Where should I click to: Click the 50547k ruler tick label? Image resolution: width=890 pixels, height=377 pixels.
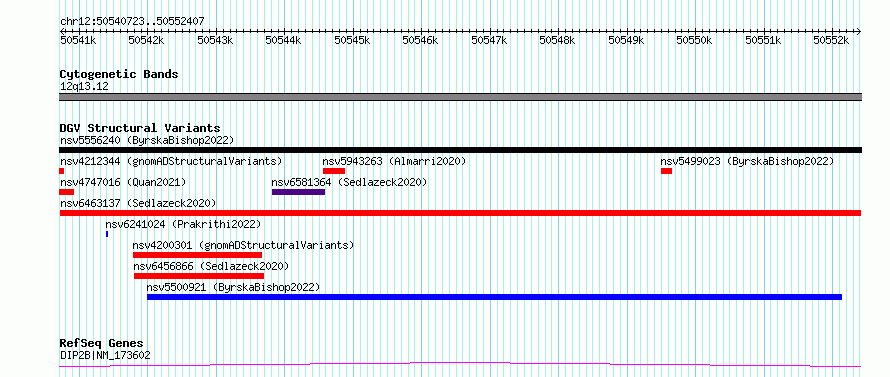489,40
